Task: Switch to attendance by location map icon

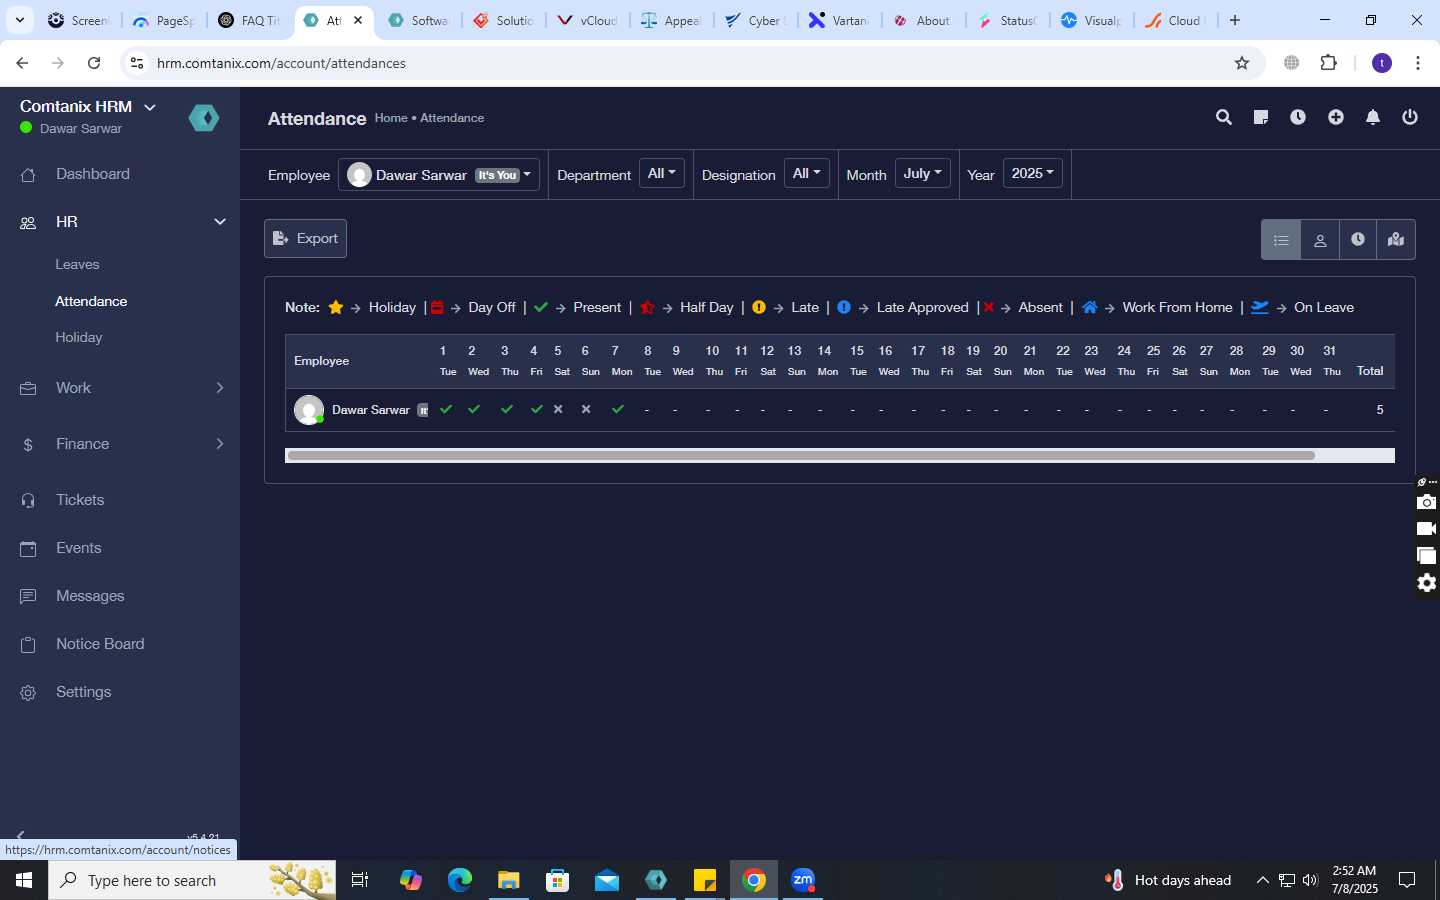Action: (x=1396, y=240)
